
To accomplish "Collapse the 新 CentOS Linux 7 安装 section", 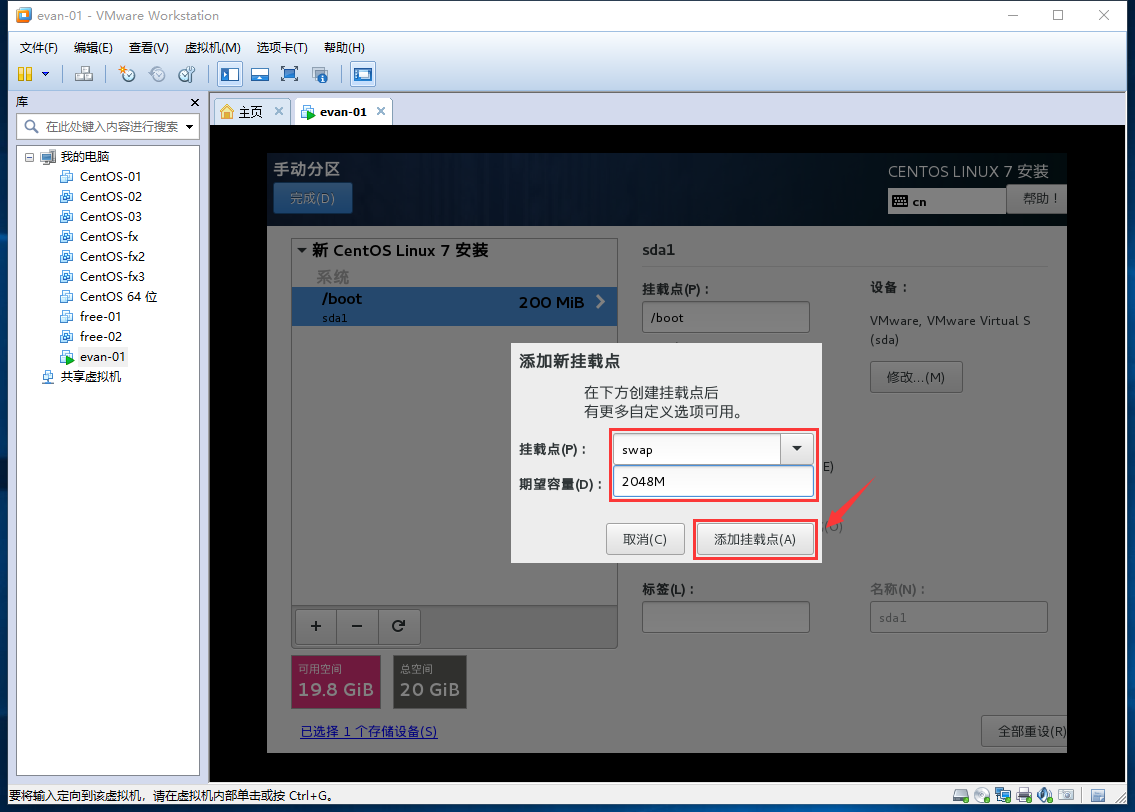I will (x=302, y=250).
